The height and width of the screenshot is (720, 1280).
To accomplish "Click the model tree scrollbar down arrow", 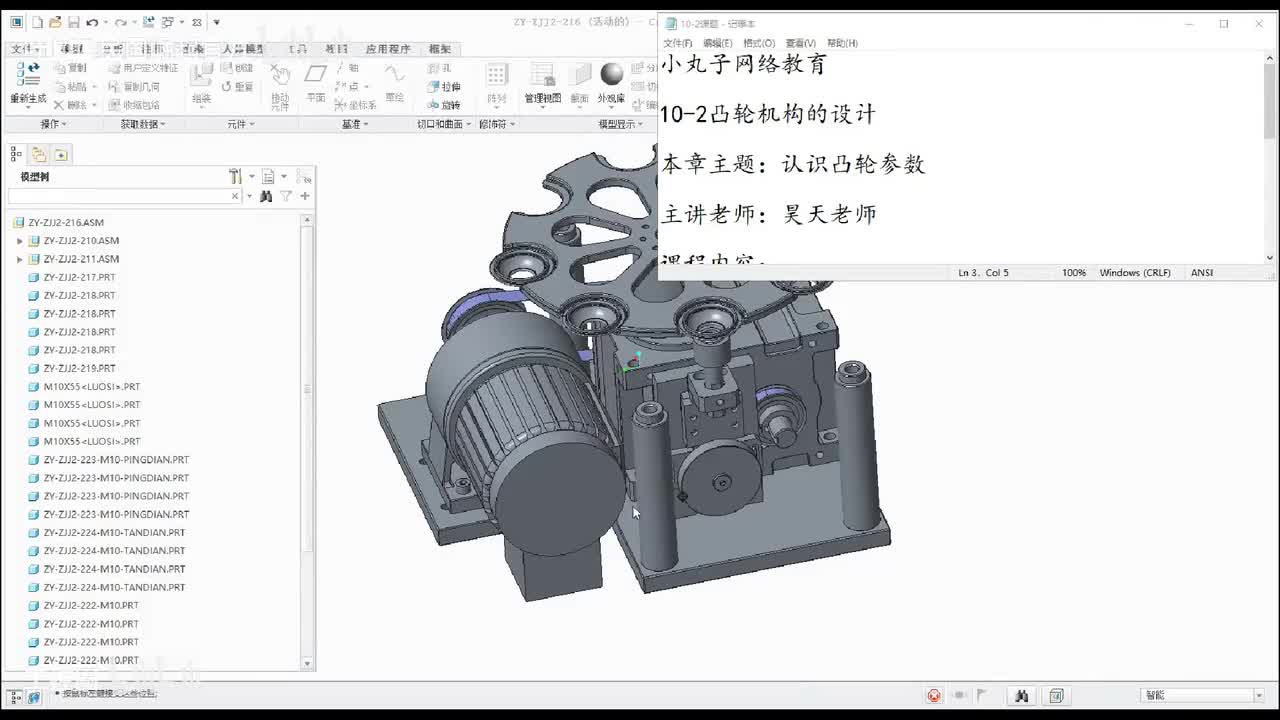I will click(307, 662).
